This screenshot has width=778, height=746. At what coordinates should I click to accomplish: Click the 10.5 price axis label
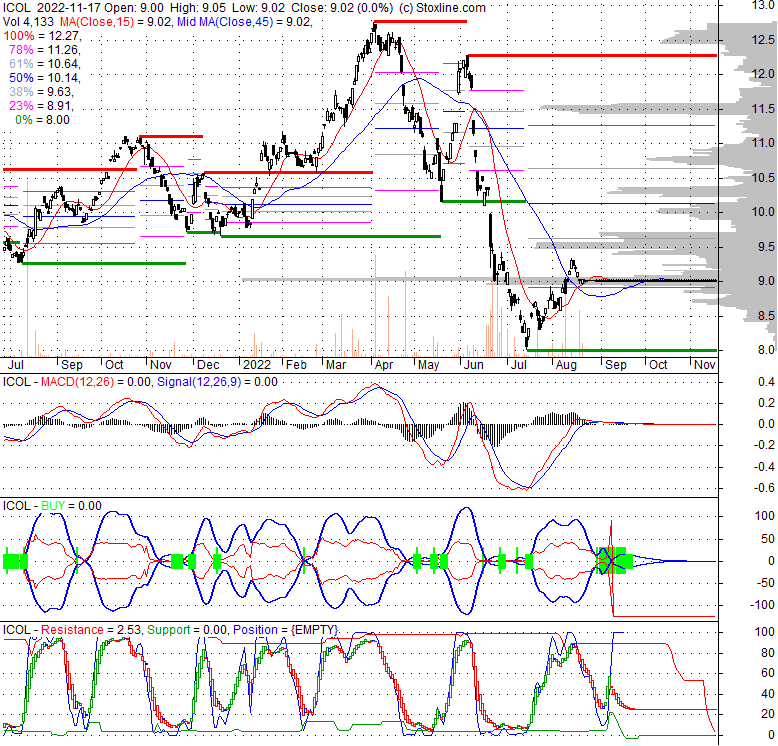(x=763, y=178)
